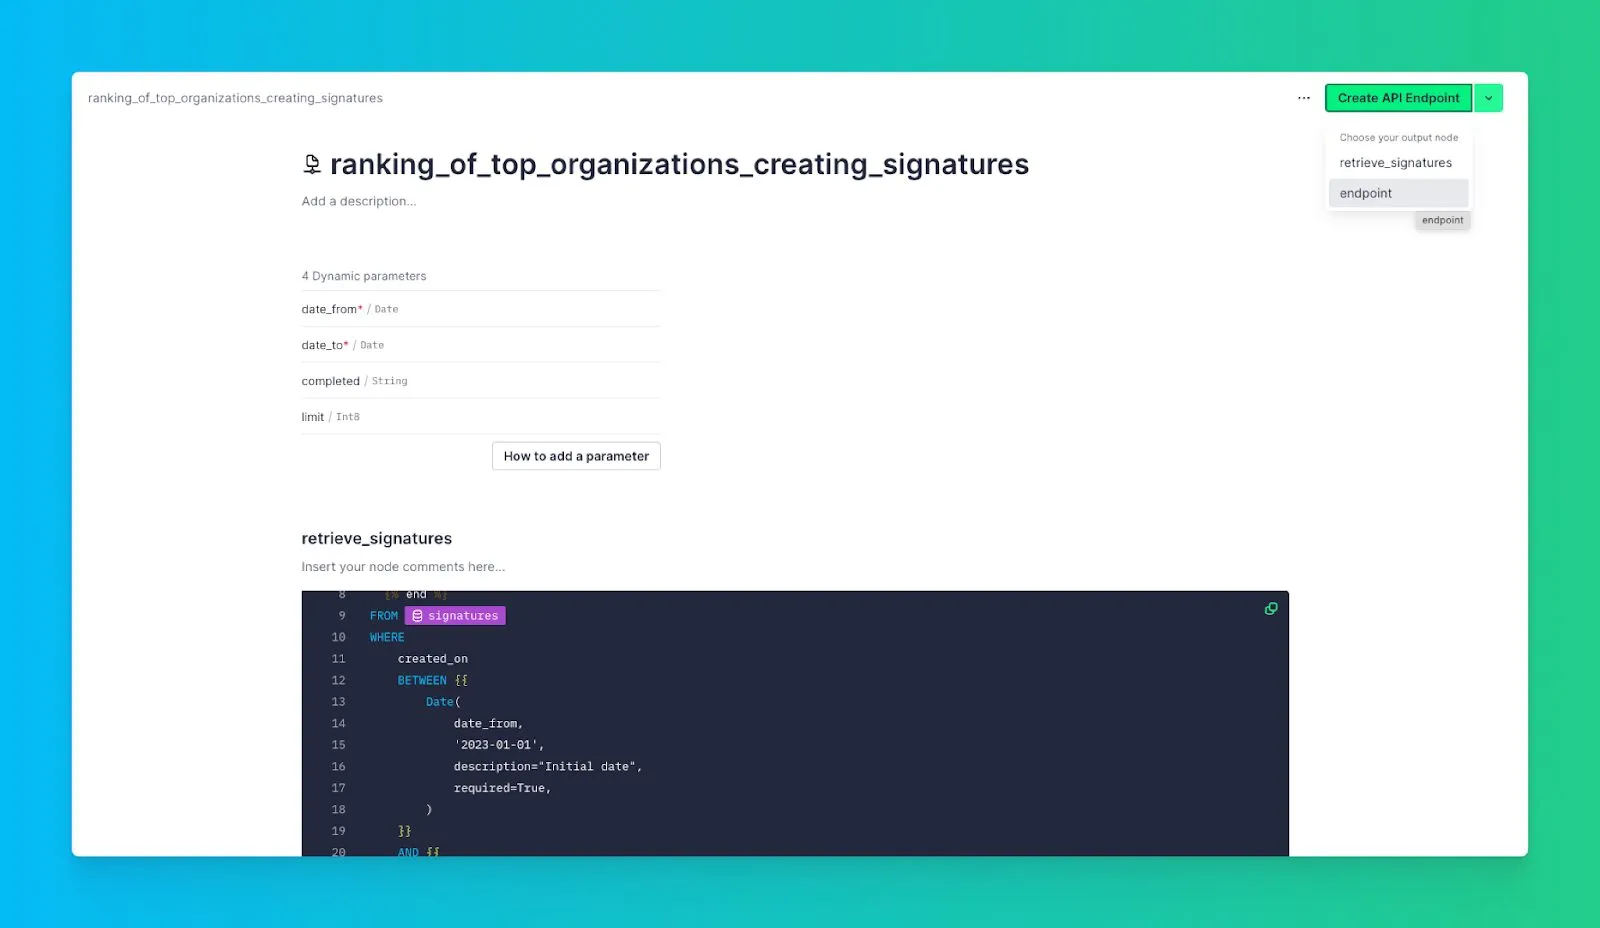1600x928 pixels.
Task: Open the Create API Endpoint dropdown arrow
Action: pos(1489,97)
